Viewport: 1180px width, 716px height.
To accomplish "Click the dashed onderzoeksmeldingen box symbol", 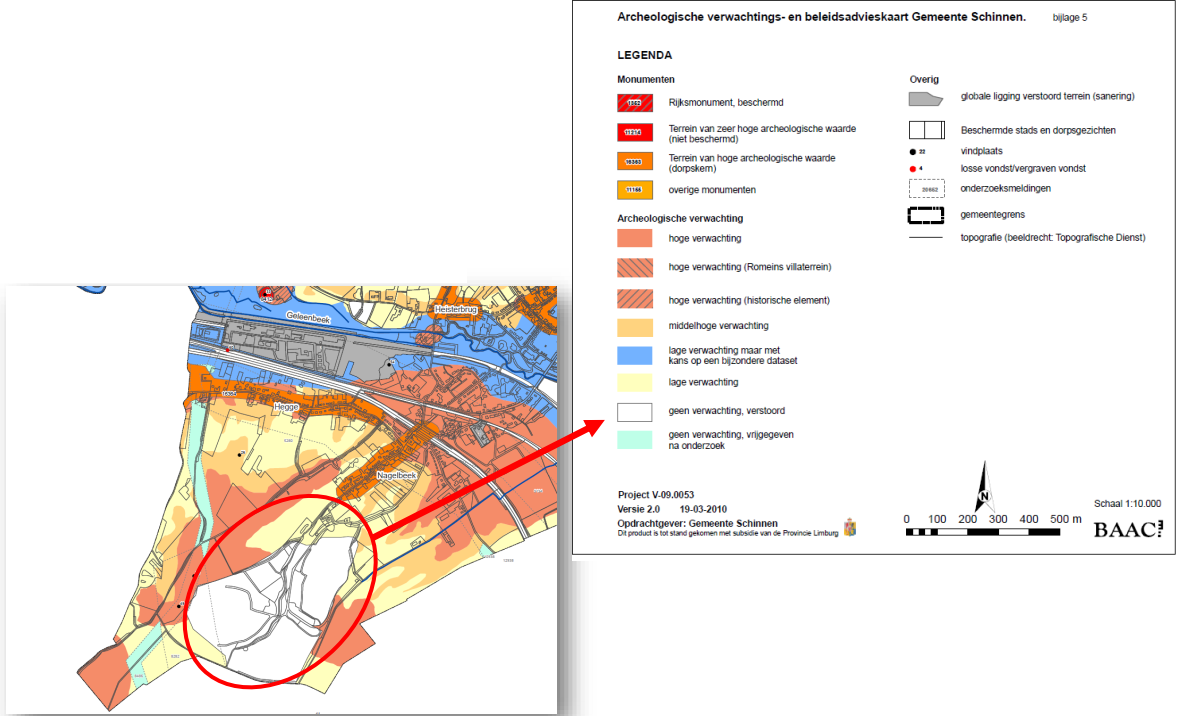I will pyautogui.click(x=926, y=189).
